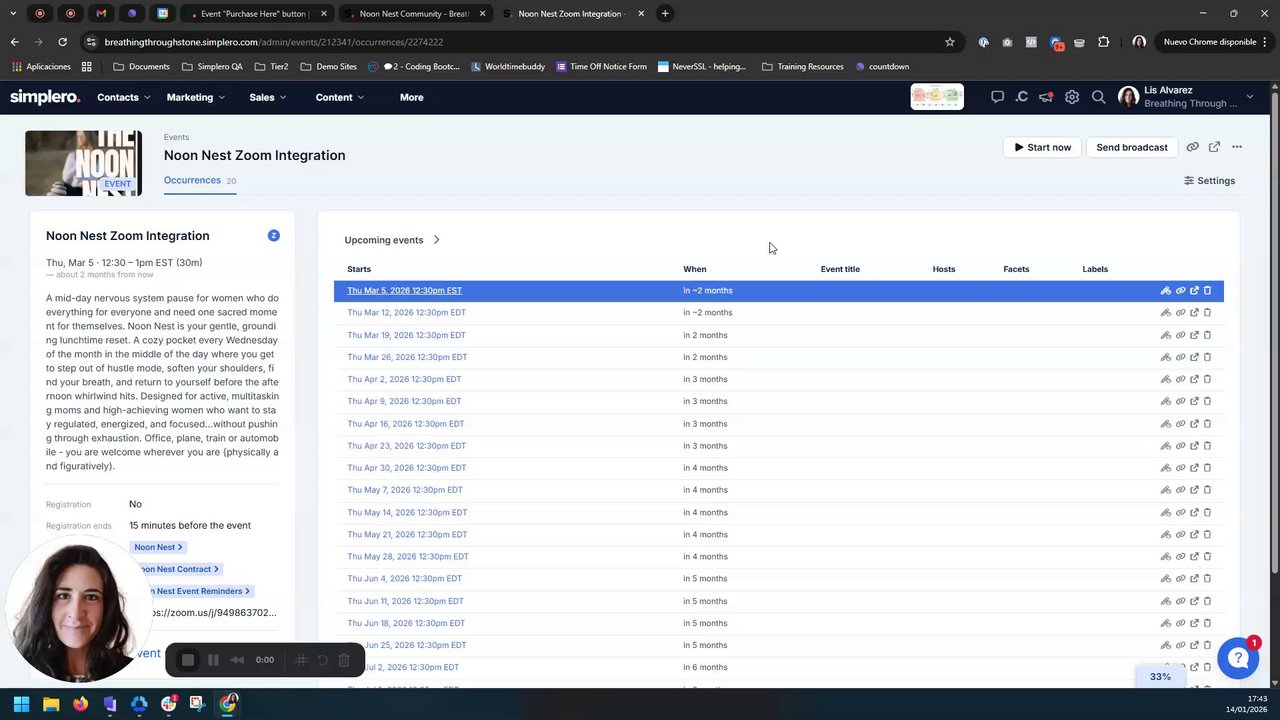This screenshot has height=720, width=1280.
Task: Click the Noon Nest tag link
Action: coord(158,547)
